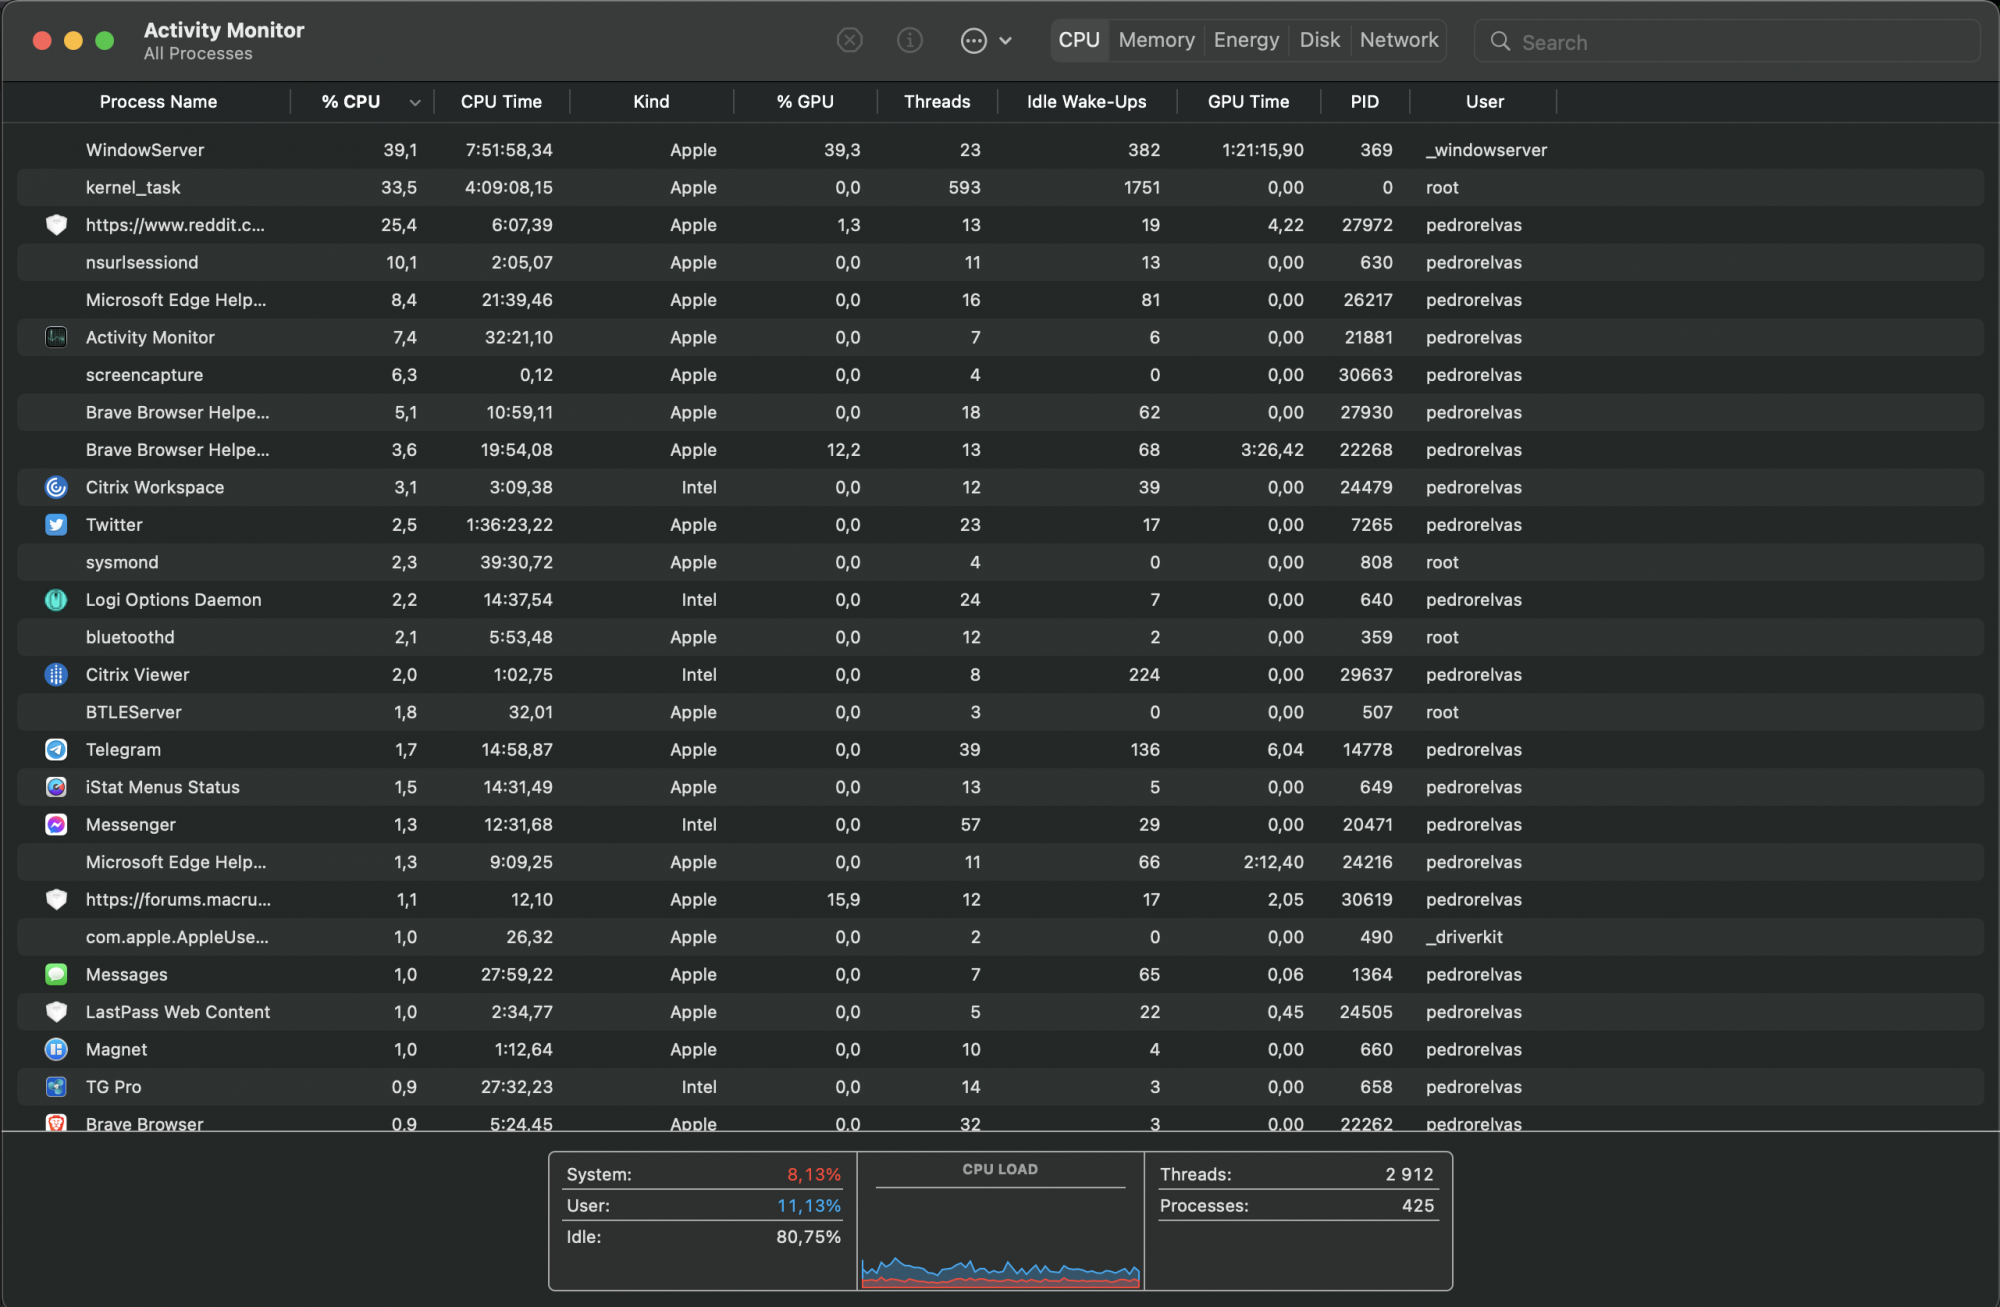Click the ellipsis more-options toolbar icon

(x=973, y=41)
